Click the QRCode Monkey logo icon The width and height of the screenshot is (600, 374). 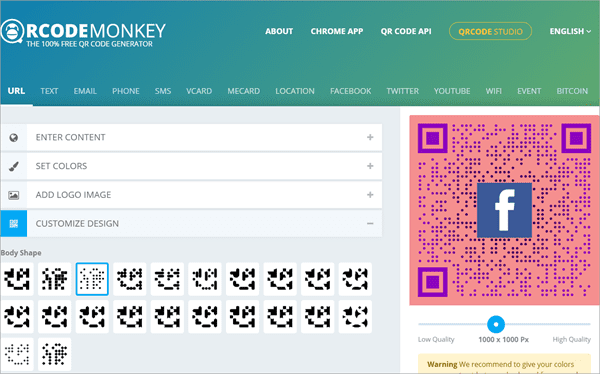pyautogui.click(x=11, y=31)
